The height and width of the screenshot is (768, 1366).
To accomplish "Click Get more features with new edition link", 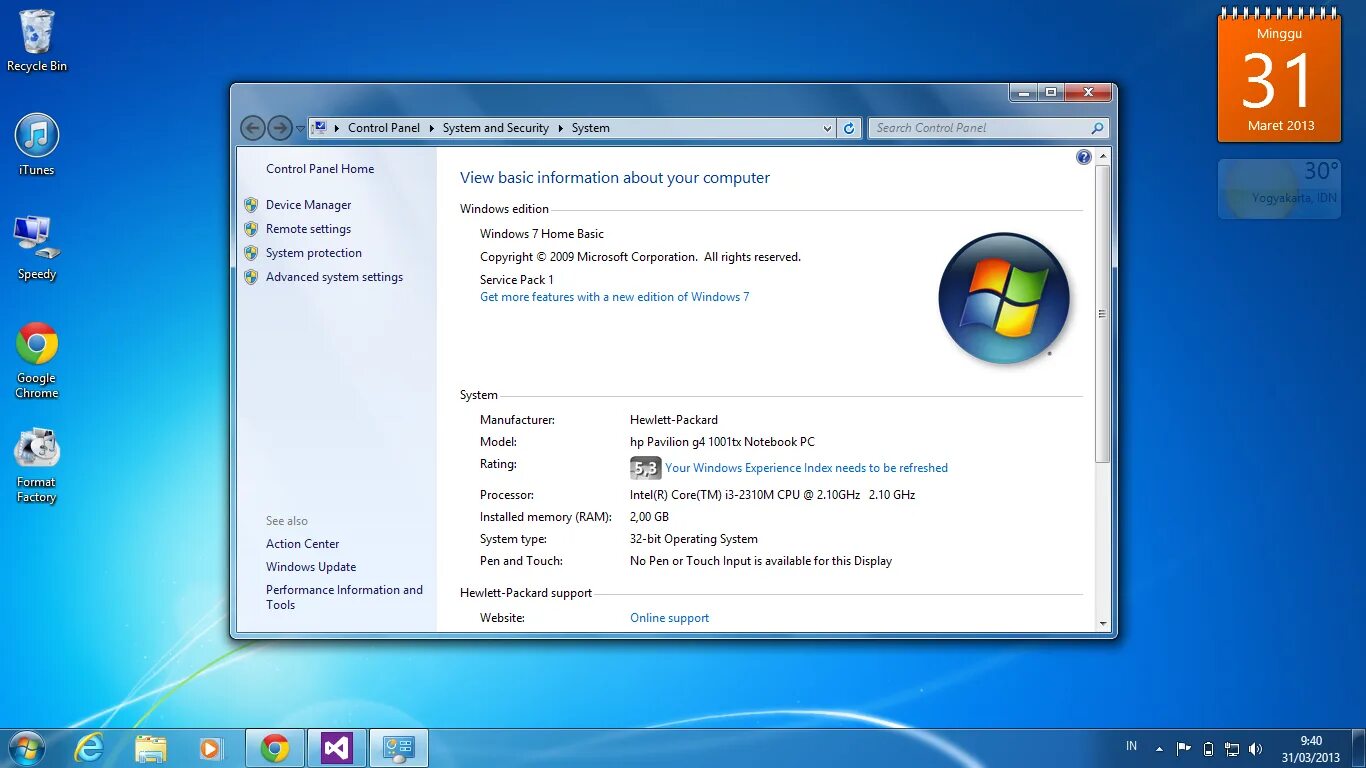I will (615, 297).
